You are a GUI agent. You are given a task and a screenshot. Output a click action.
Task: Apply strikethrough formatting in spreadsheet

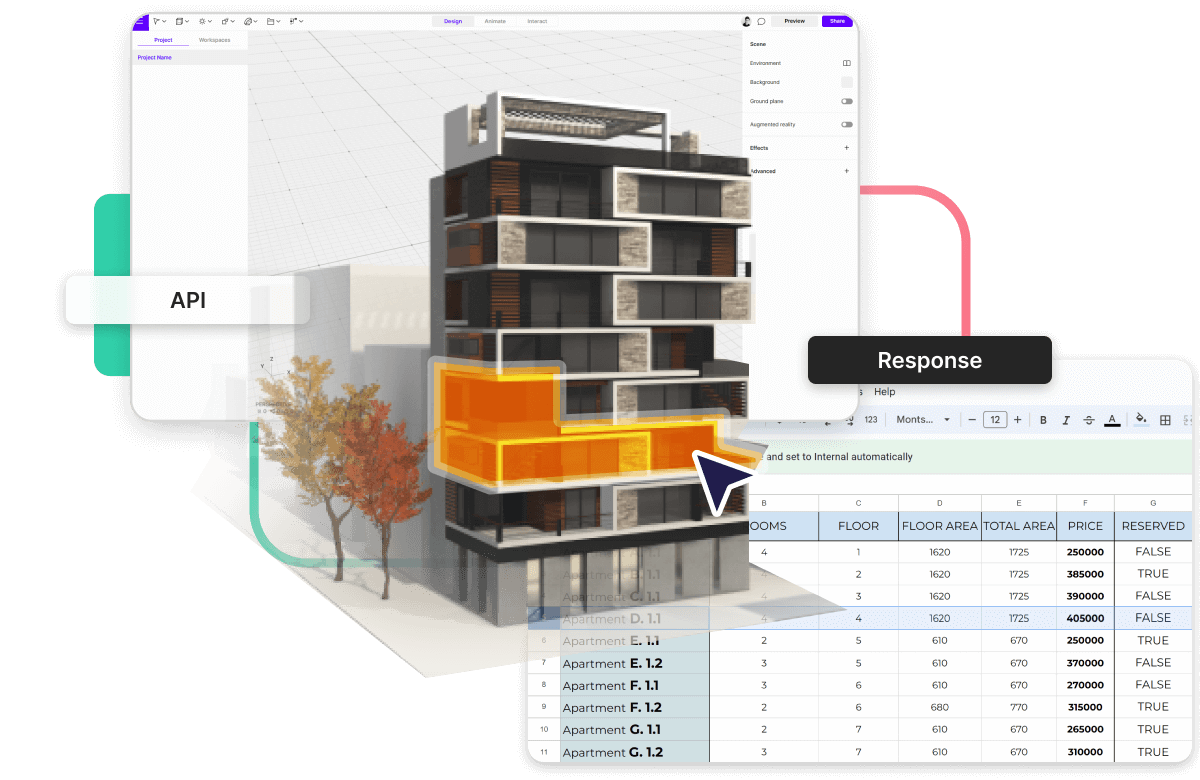[1089, 420]
